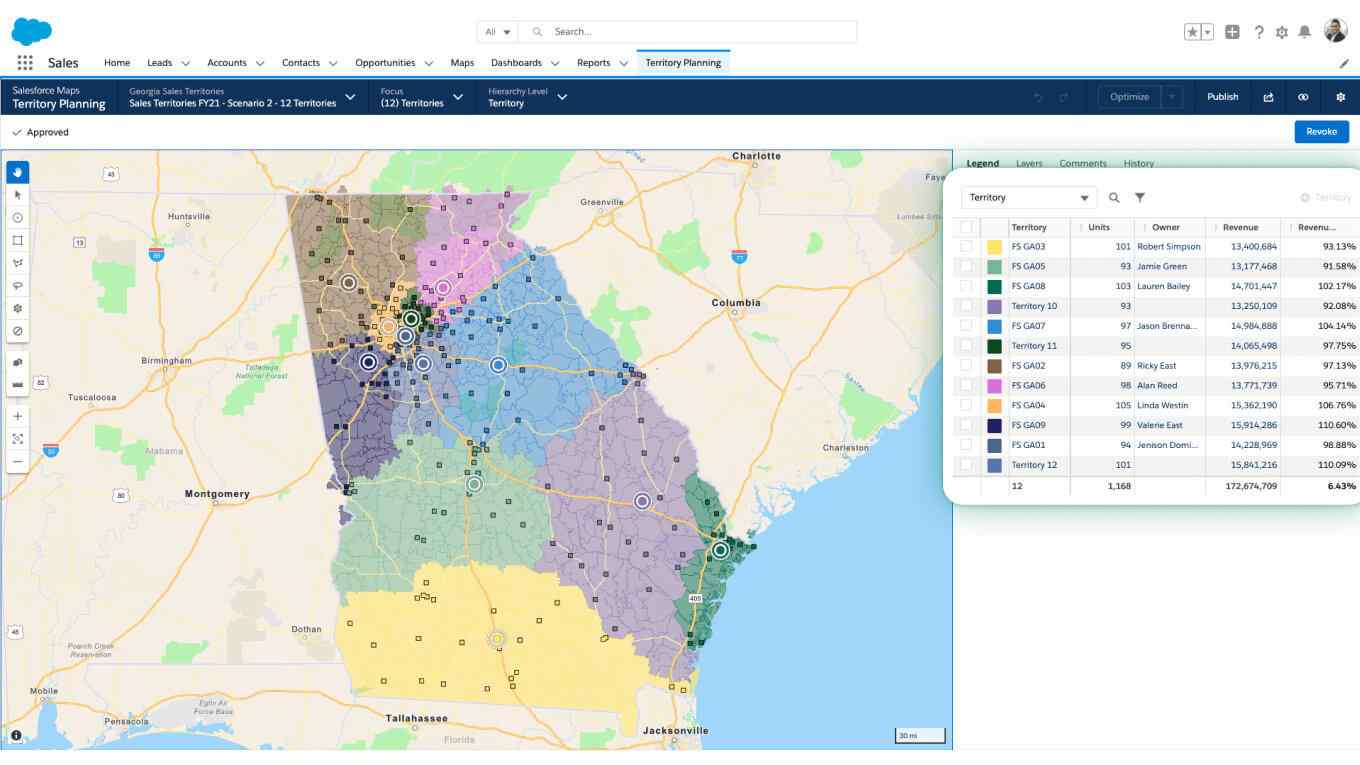Check the Territory 11 row checkbox
This screenshot has height=765, width=1360.
(966, 345)
